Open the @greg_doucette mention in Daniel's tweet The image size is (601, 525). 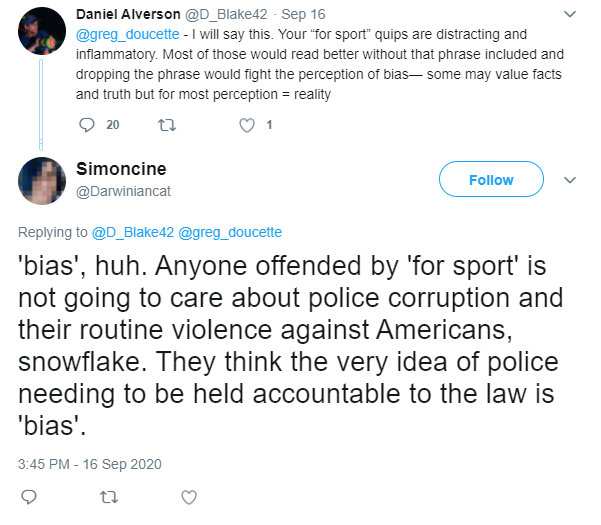point(128,34)
